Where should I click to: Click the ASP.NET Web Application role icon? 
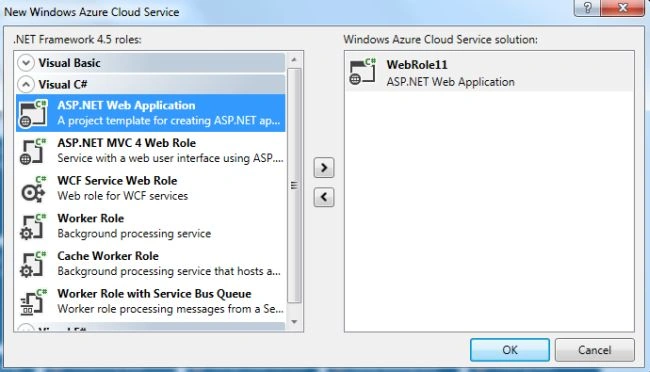33,113
